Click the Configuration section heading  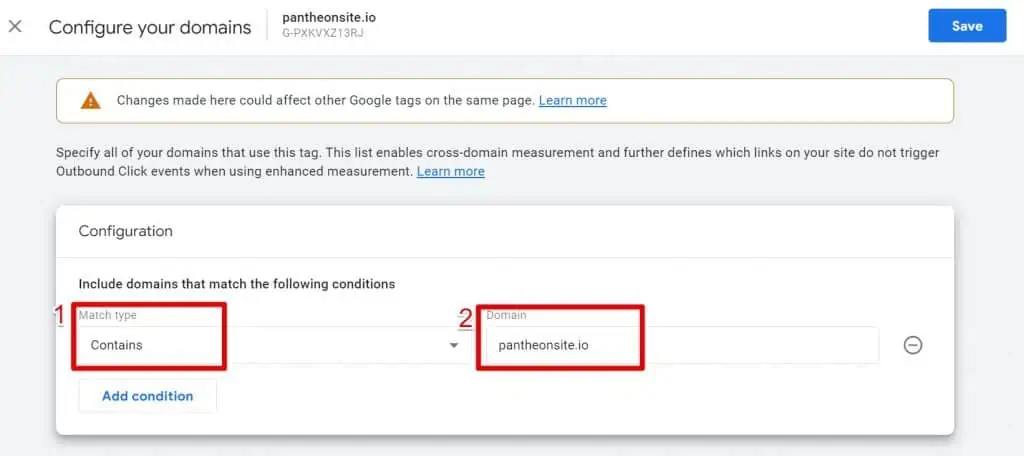[125, 231]
